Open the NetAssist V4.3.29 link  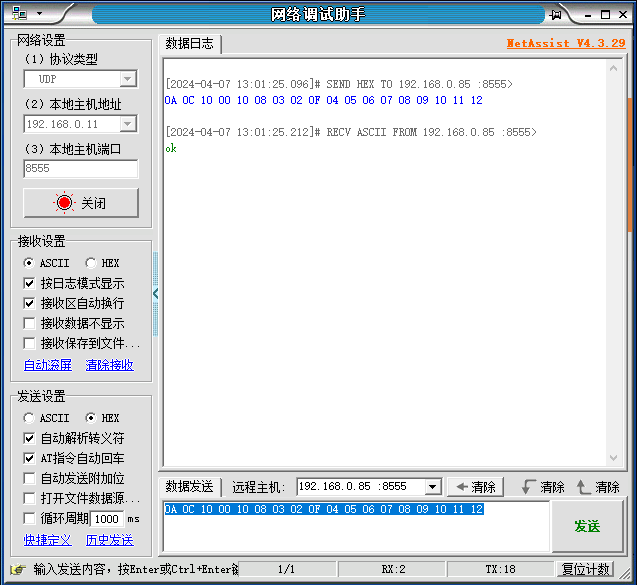pos(565,43)
